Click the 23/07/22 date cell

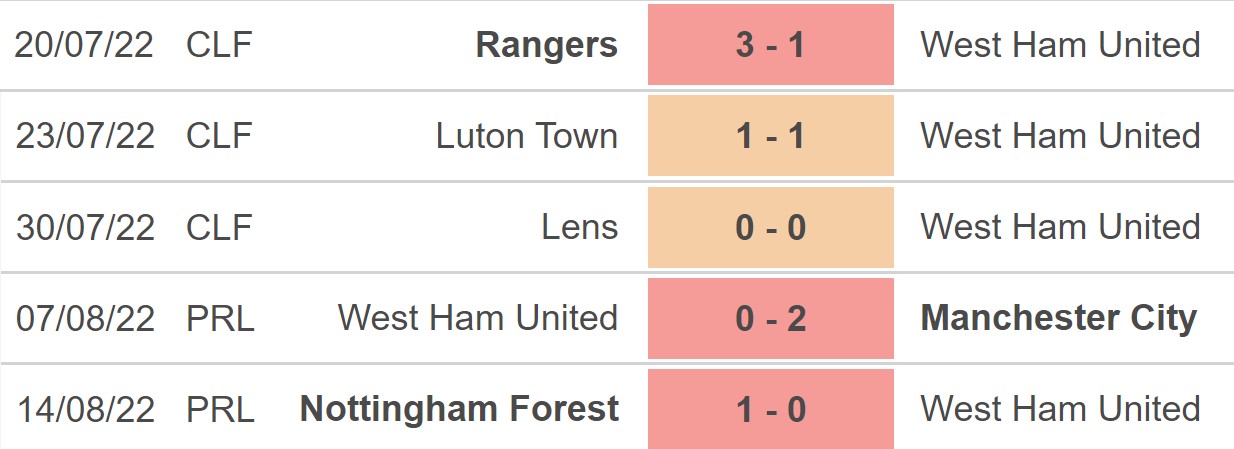click(85, 136)
